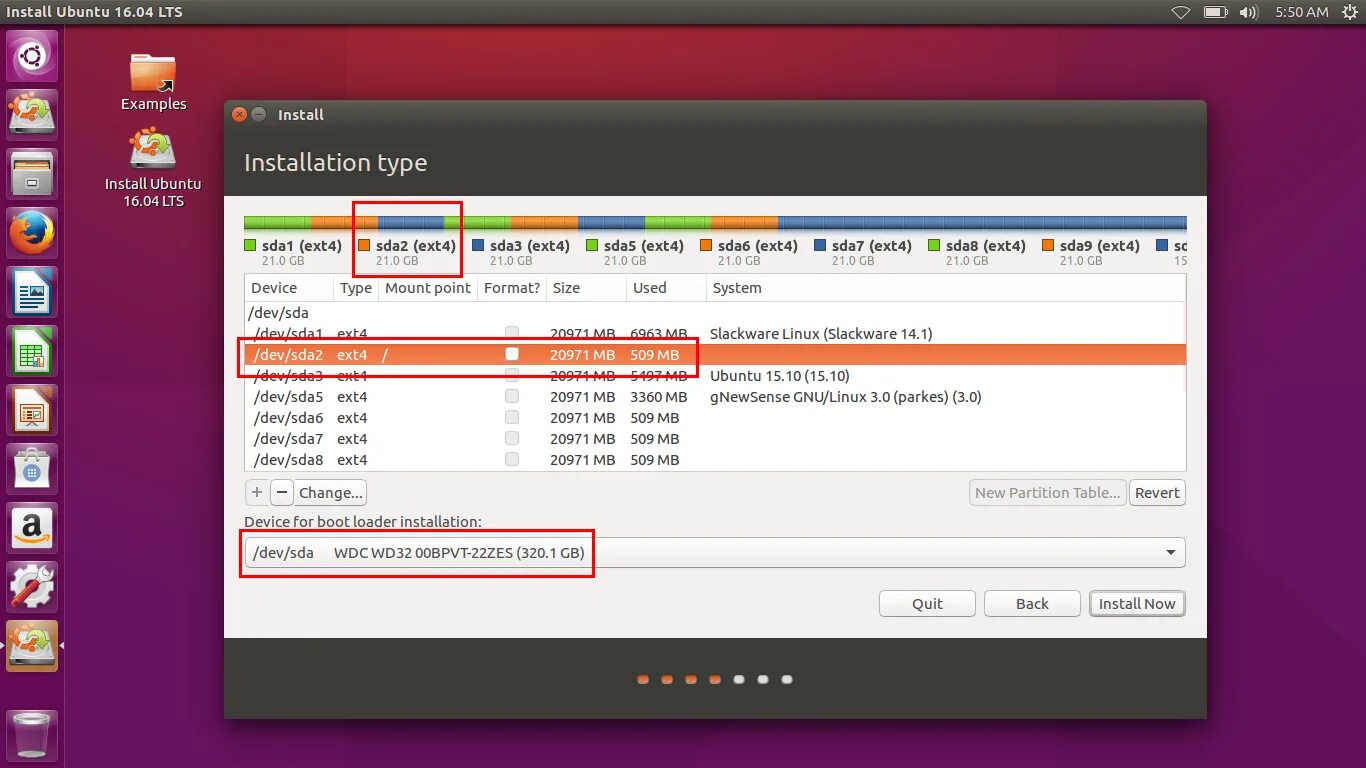The height and width of the screenshot is (768, 1366).
Task: Click the minus button to delete partition
Action: 282,492
